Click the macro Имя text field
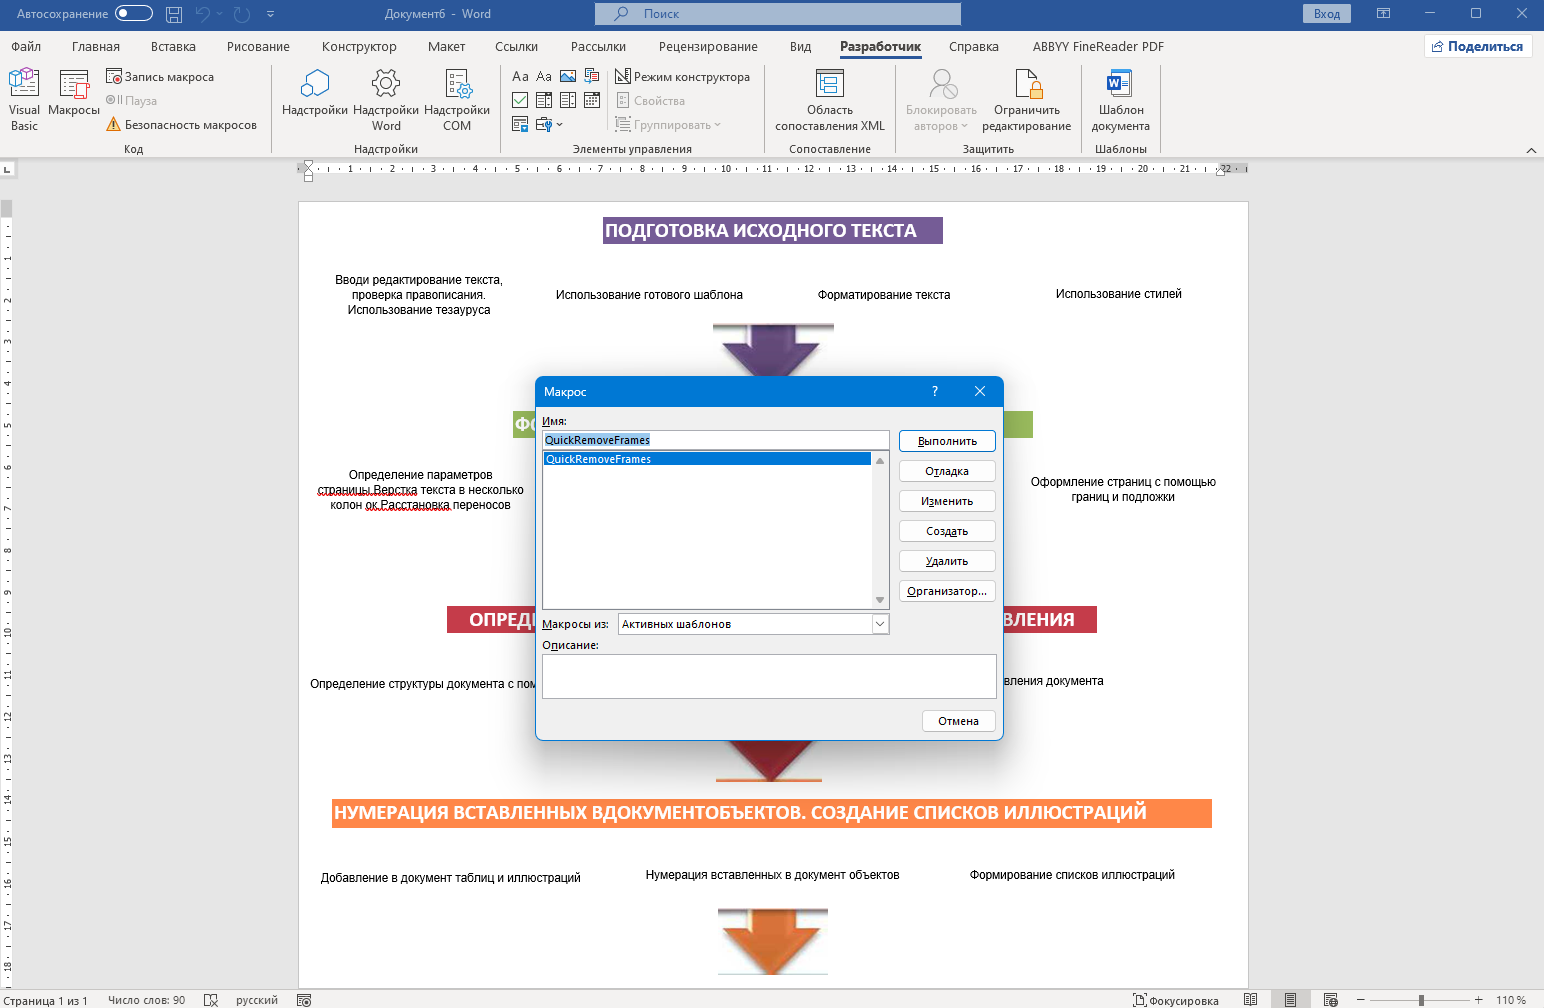The image size is (1544, 1008). tap(715, 440)
